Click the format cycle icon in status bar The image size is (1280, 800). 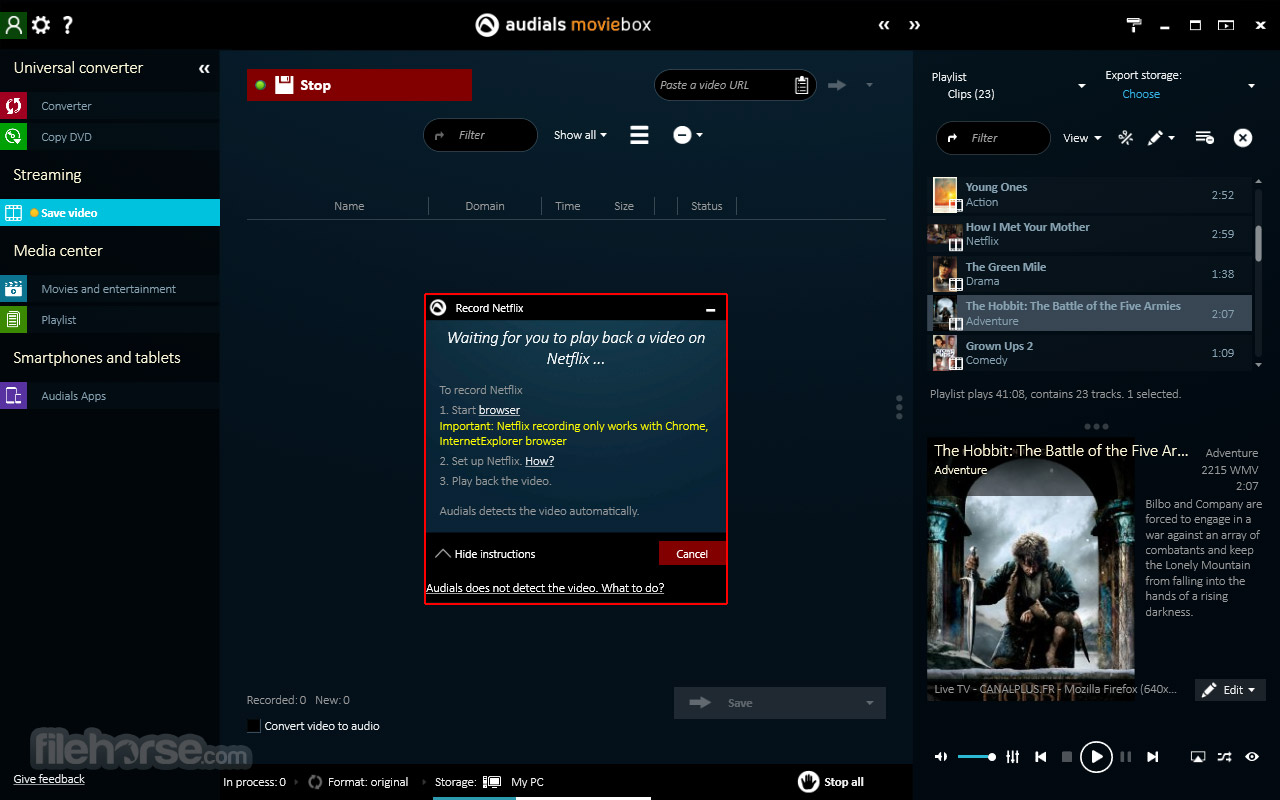(x=315, y=782)
